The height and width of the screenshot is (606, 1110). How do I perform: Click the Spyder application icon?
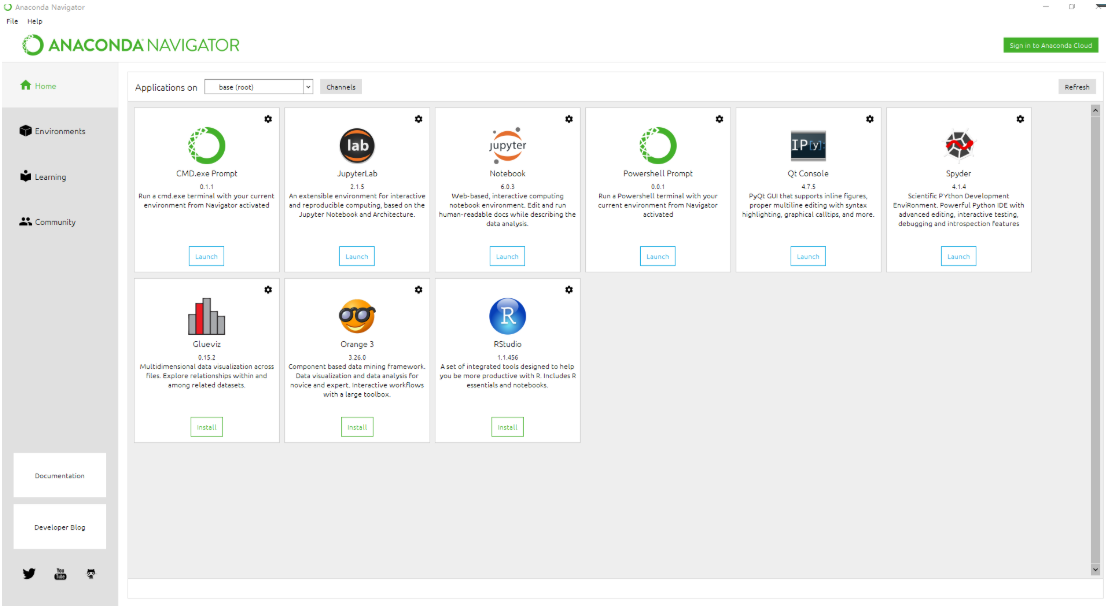click(x=959, y=145)
